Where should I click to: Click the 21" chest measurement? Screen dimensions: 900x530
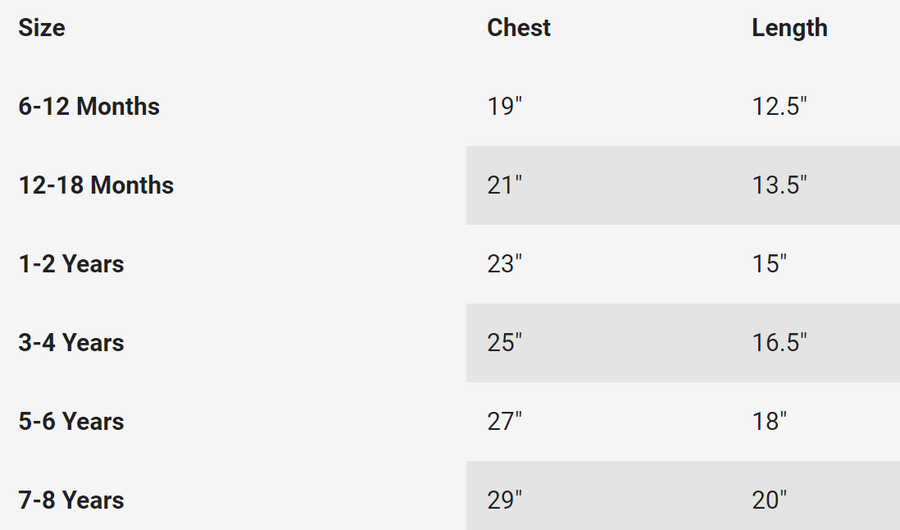pos(505,185)
